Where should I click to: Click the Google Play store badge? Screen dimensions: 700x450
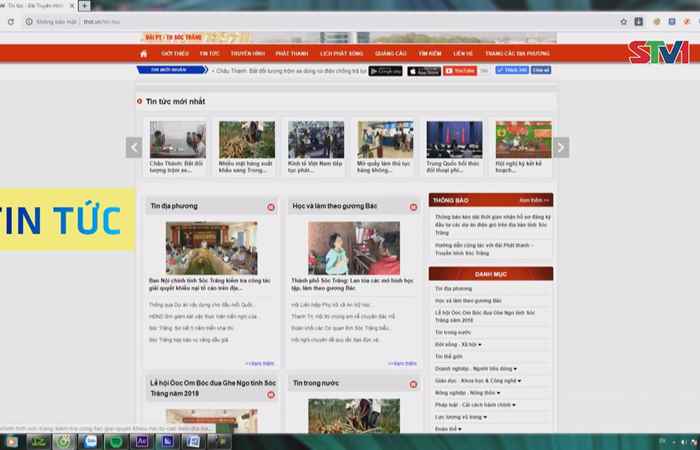click(x=385, y=71)
